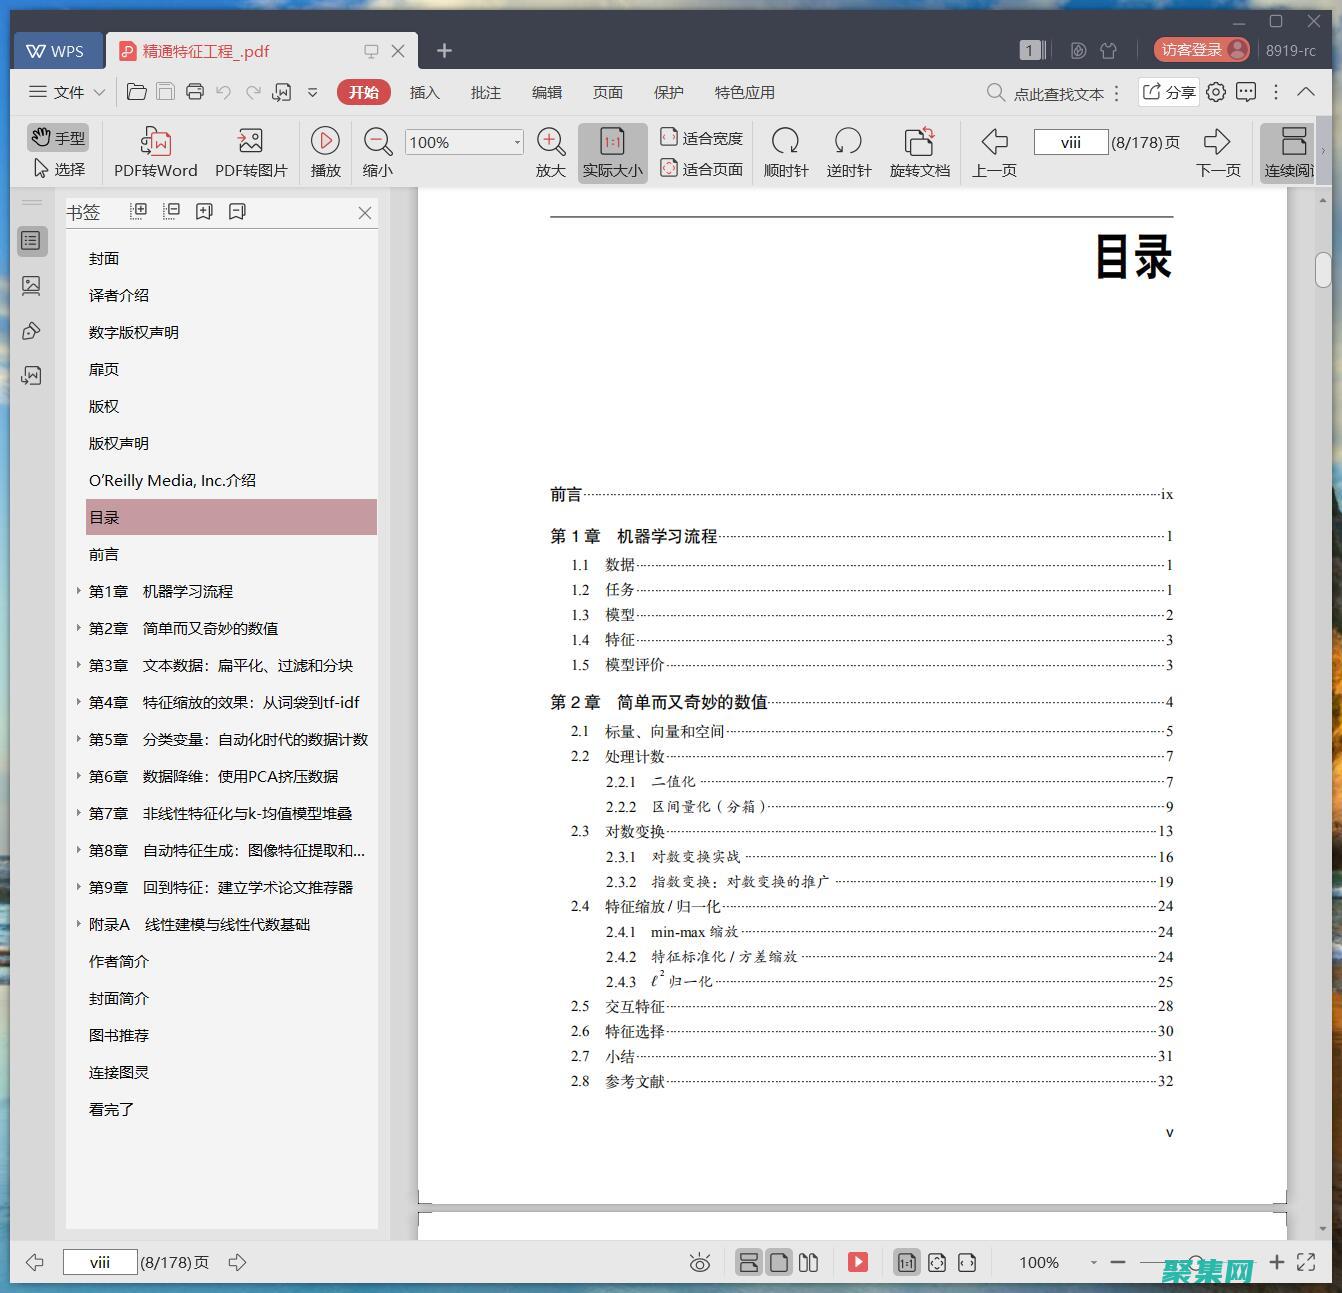The image size is (1342, 1293).
Task: Open the thumbnails panel in left sidebar
Action: 31,286
